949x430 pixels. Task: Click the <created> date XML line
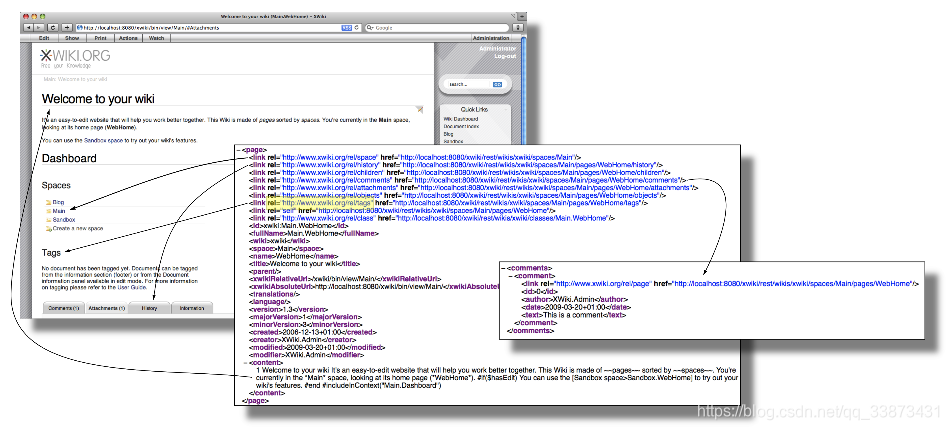pyautogui.click(x=313, y=332)
